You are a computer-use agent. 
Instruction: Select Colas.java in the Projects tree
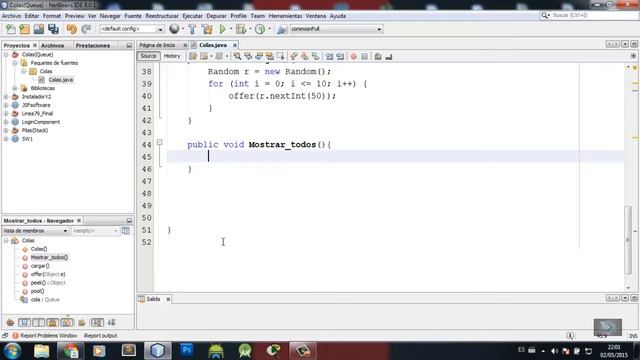tap(61, 80)
